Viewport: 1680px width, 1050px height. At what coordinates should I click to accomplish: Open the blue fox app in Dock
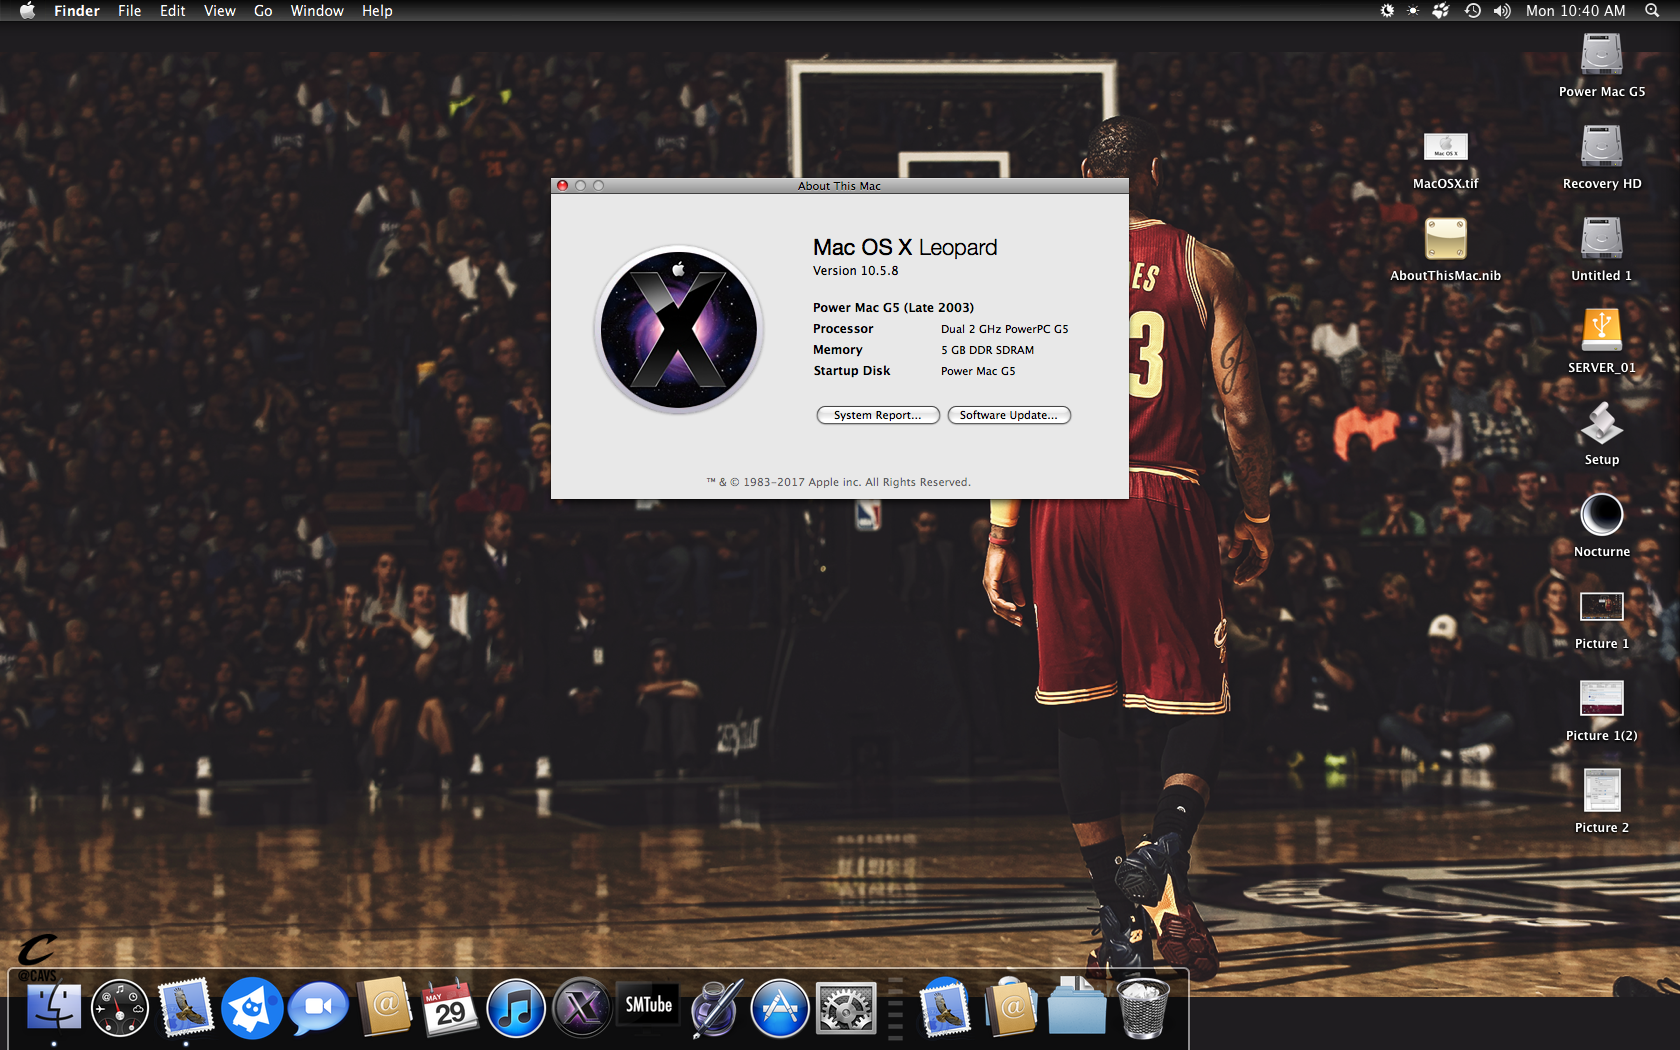[x=252, y=1008]
